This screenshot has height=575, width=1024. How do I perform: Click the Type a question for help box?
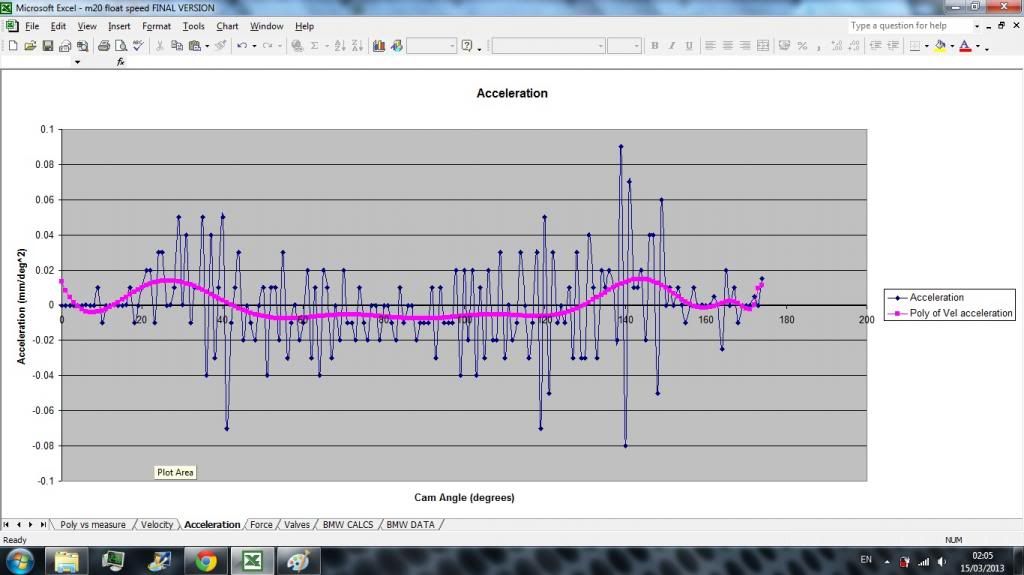[908, 26]
